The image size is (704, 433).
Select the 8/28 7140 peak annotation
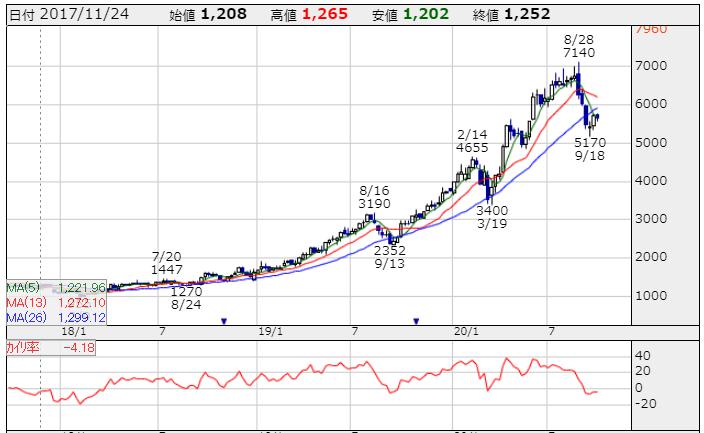tap(580, 43)
